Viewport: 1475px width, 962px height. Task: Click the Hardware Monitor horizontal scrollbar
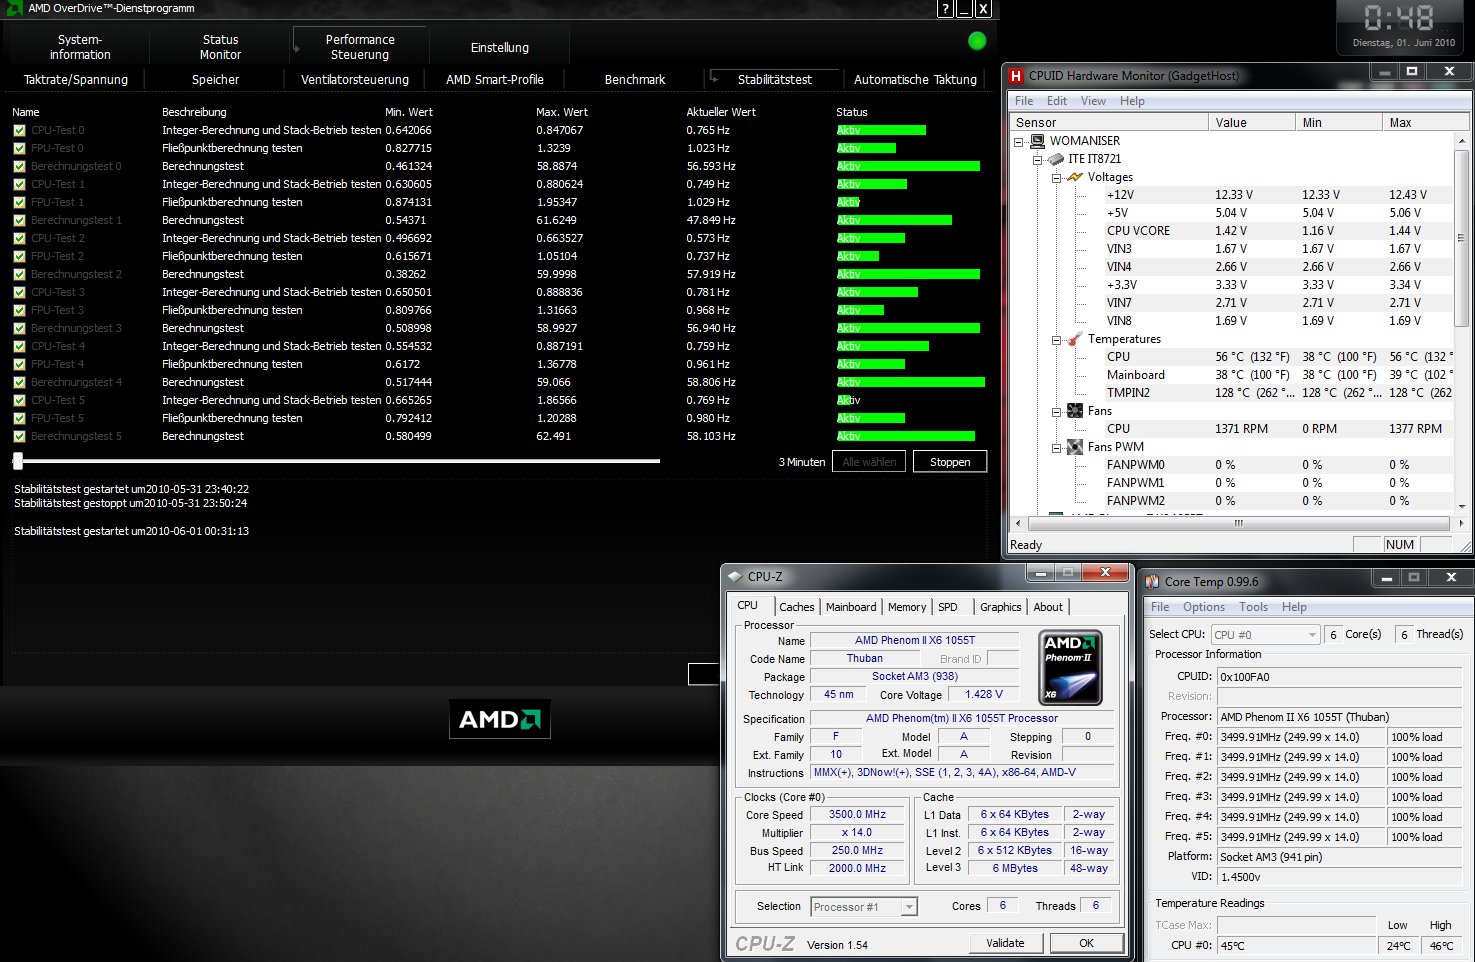[x=1238, y=523]
